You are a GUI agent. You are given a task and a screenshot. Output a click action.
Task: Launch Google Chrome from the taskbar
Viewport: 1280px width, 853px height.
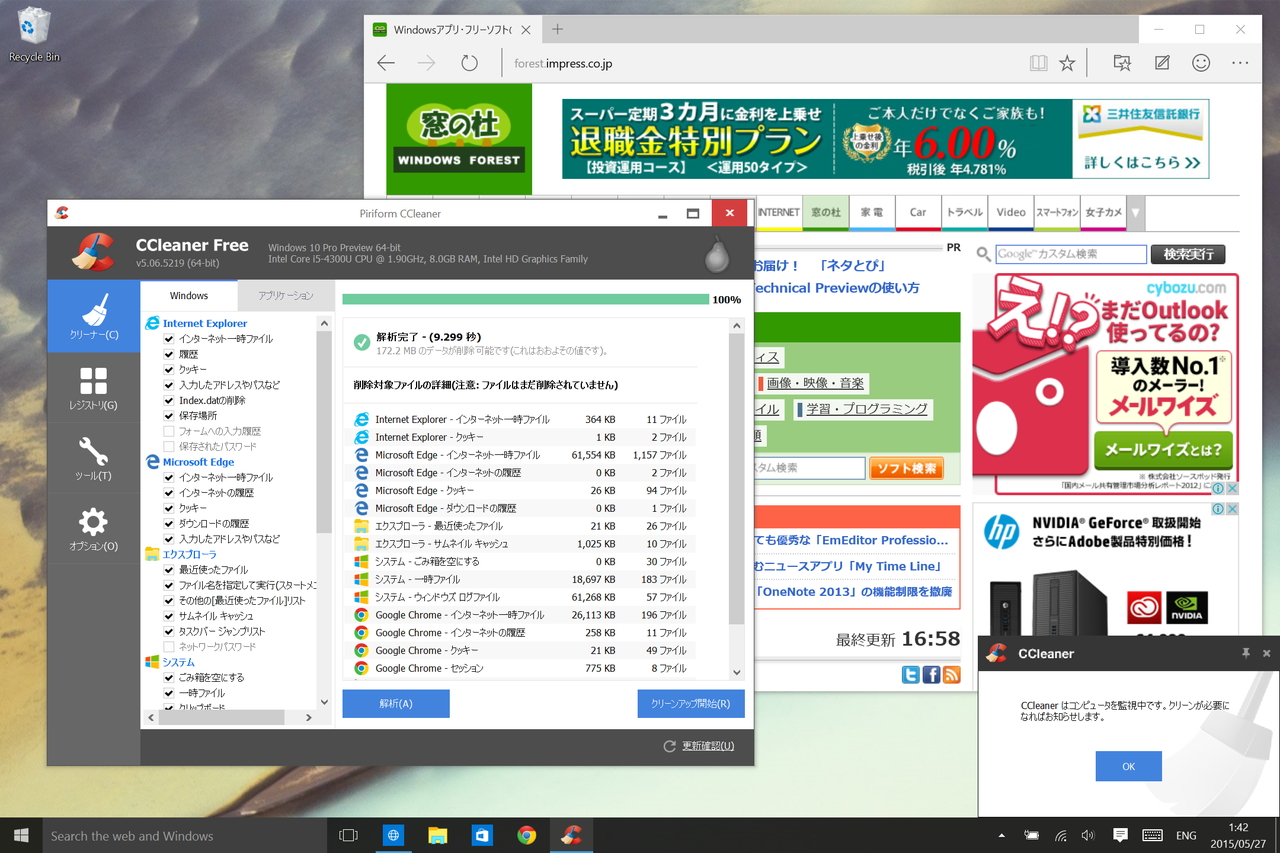527,835
